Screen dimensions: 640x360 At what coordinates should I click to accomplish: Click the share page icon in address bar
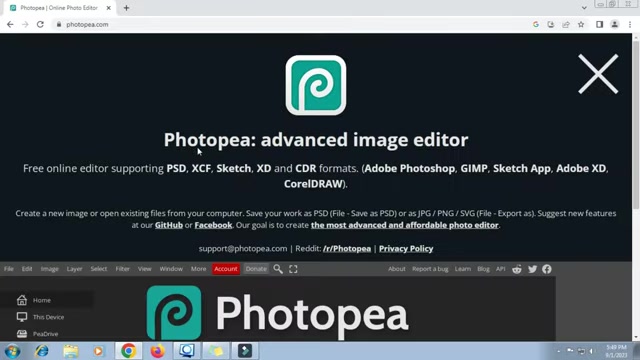566,24
